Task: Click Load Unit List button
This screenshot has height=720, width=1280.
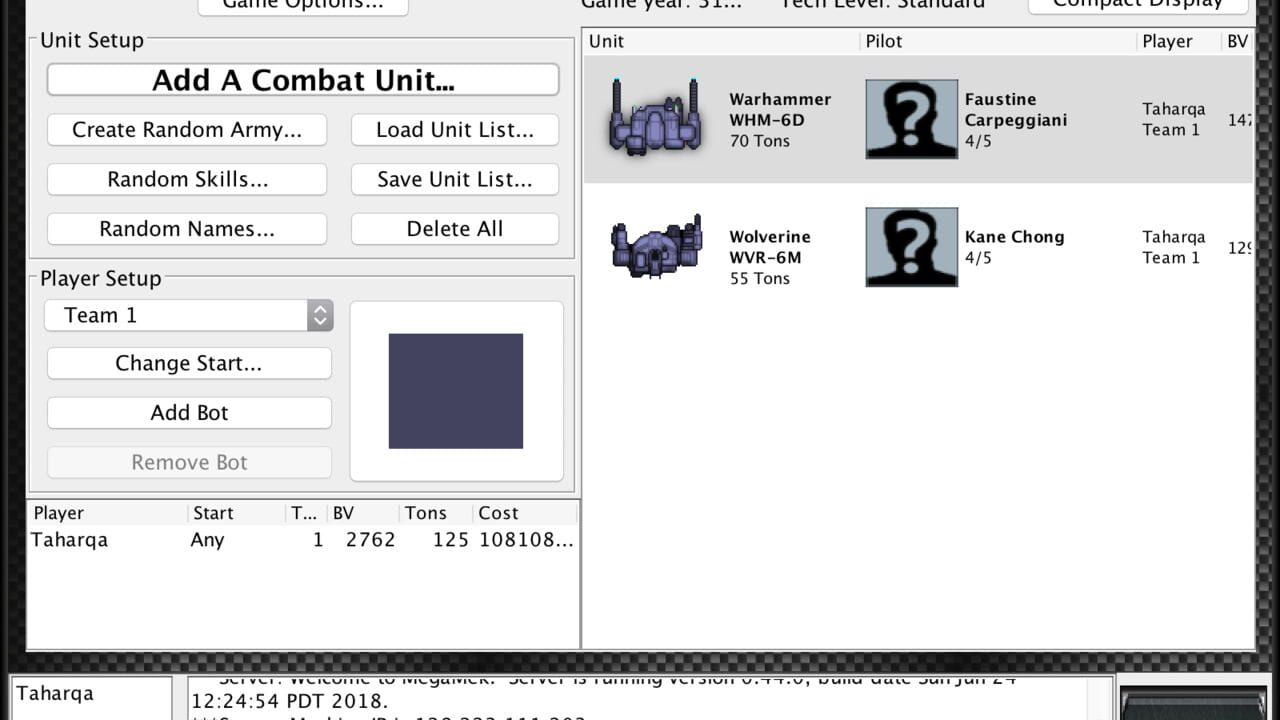Action: (x=455, y=130)
